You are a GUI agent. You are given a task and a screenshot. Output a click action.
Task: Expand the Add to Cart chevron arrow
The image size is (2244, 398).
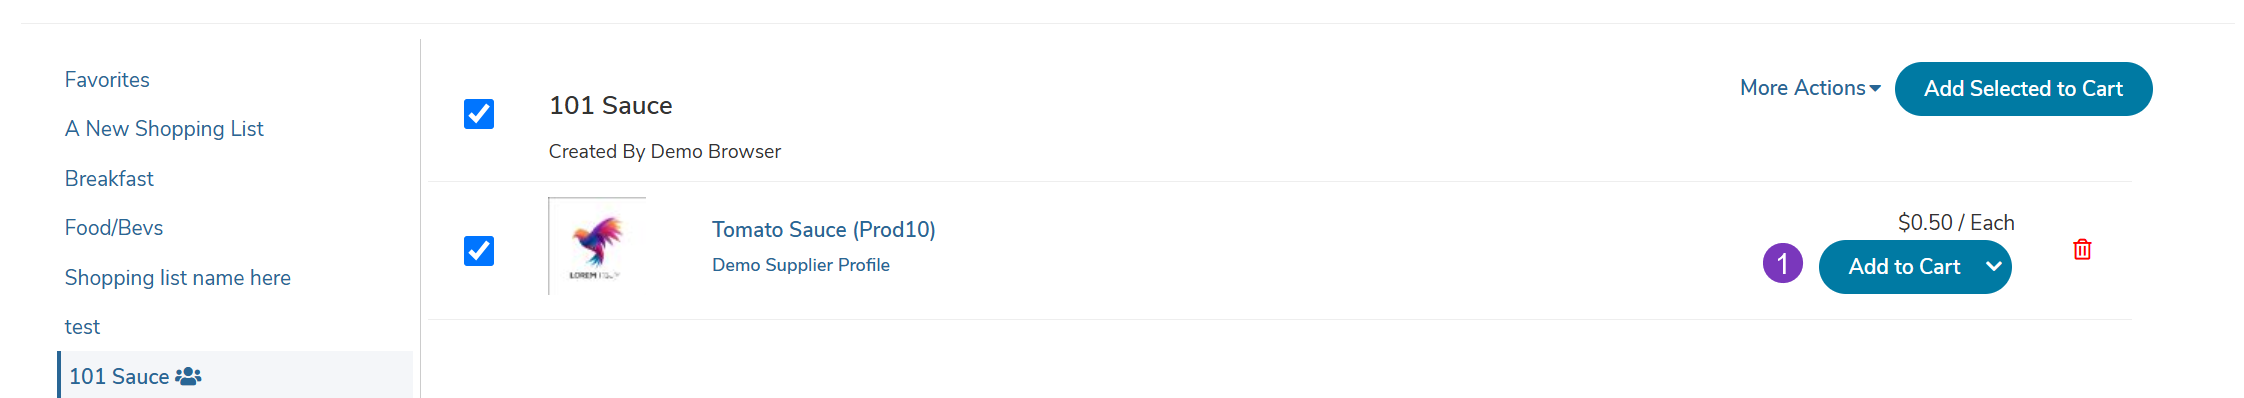[1993, 266]
